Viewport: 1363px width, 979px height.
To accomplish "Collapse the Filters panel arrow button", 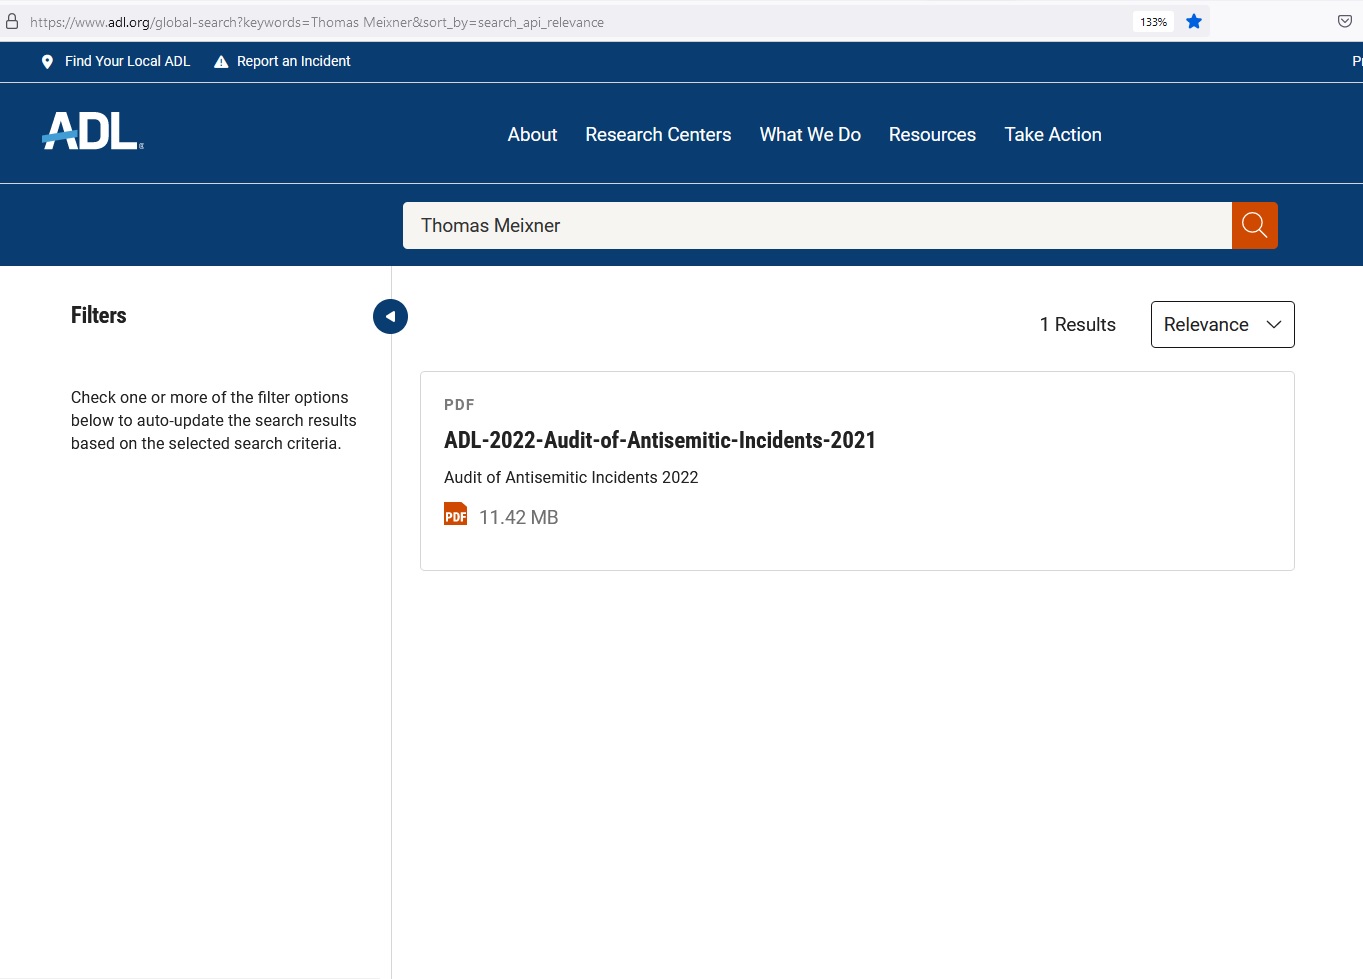I will pos(390,316).
